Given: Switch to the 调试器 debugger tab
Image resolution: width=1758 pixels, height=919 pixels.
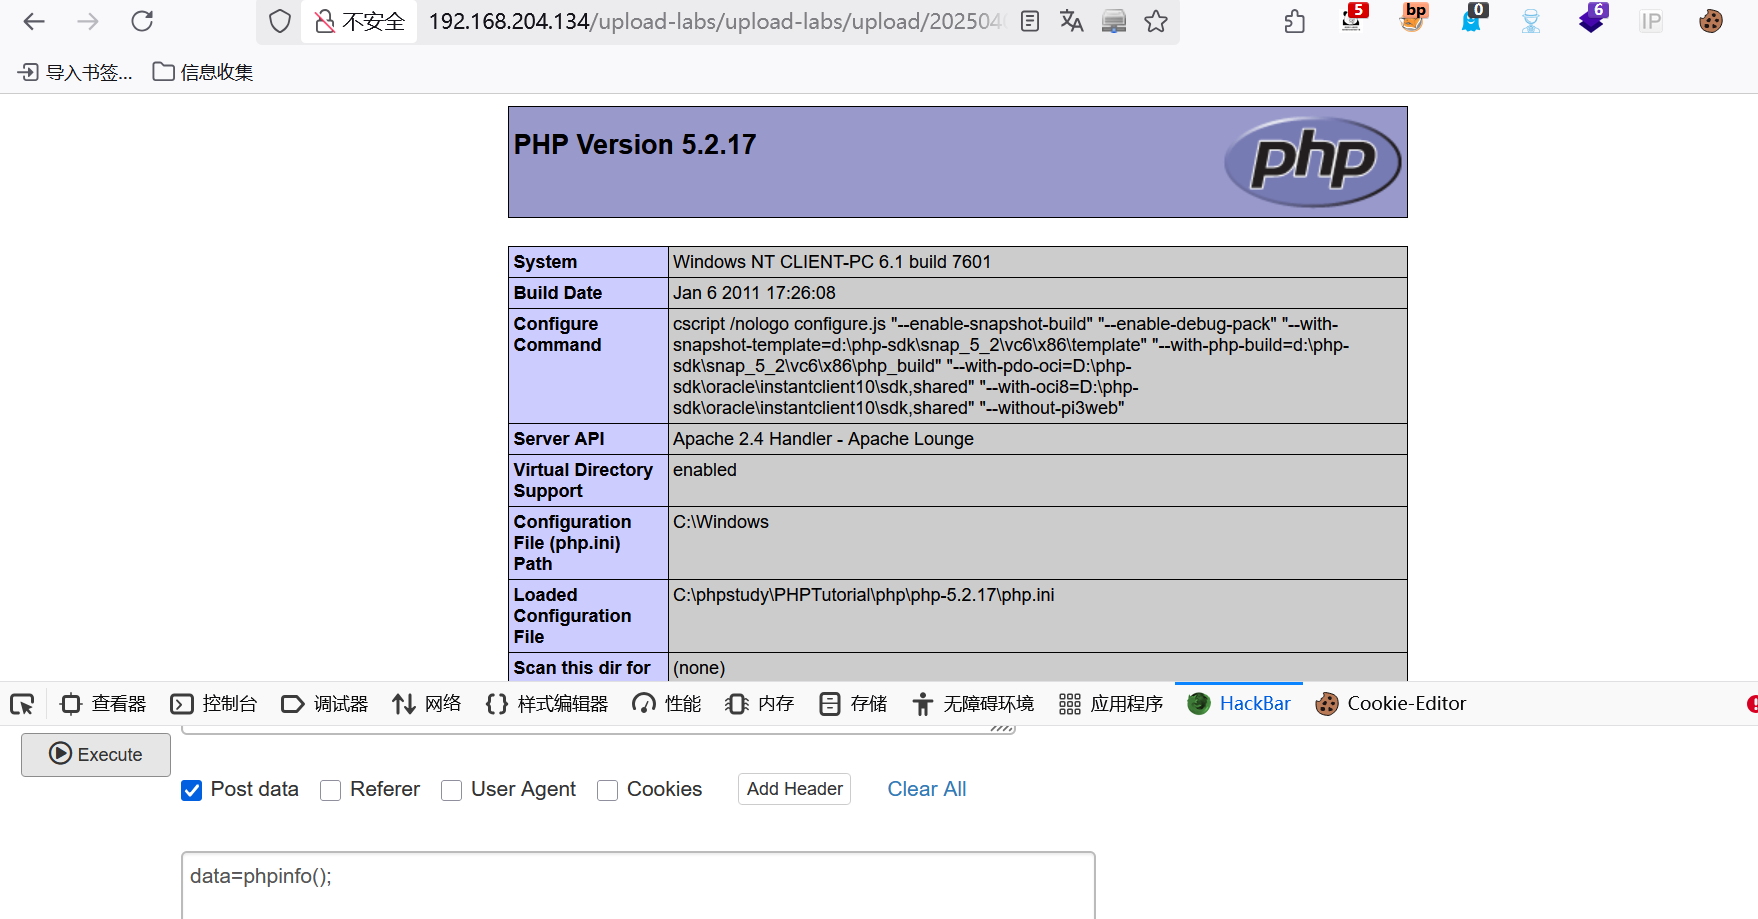Looking at the screenshot, I should (x=325, y=704).
